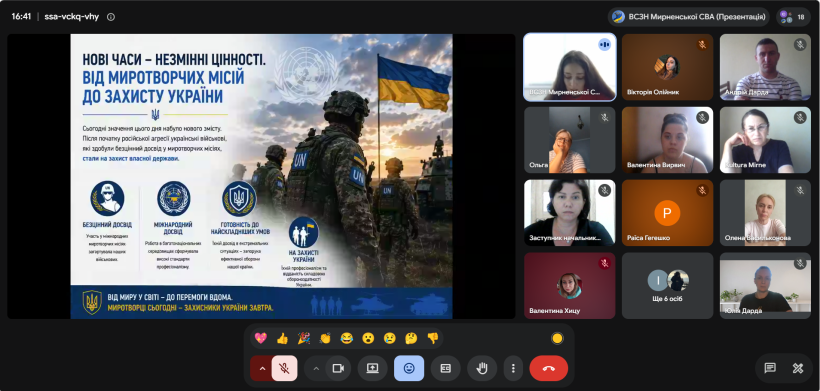Select Олена Васильконова video tile
This screenshot has width=820, height=391.
pos(765,213)
